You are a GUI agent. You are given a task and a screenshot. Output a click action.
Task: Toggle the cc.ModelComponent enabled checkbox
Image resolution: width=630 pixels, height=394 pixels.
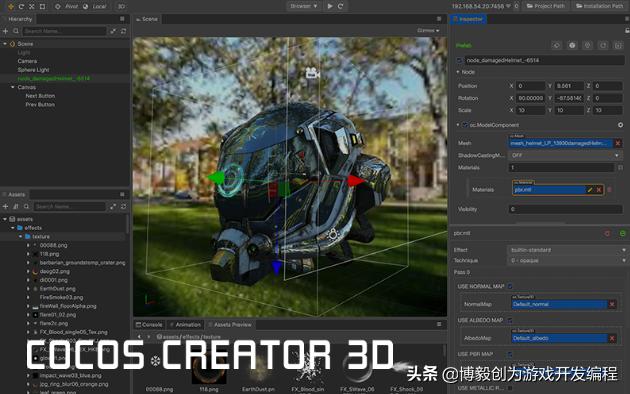pos(465,125)
